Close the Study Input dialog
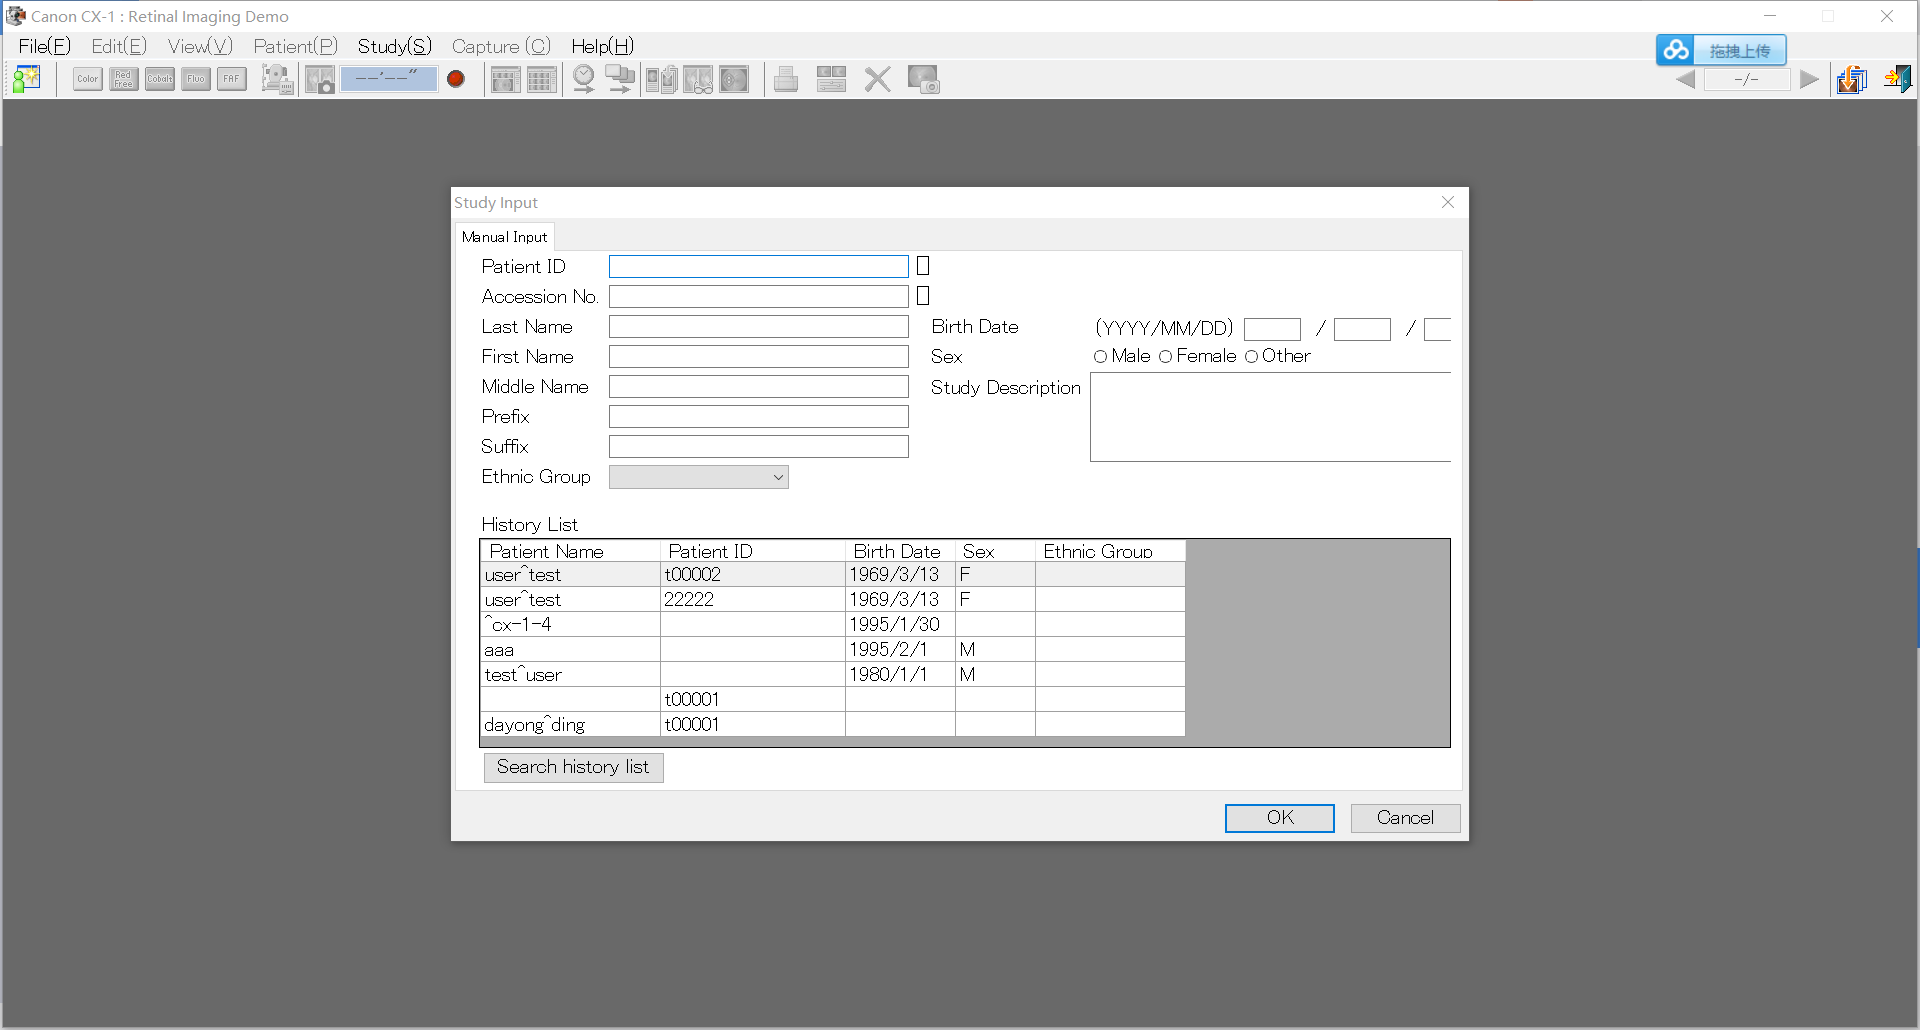This screenshot has width=1920, height=1030. coord(1448,202)
